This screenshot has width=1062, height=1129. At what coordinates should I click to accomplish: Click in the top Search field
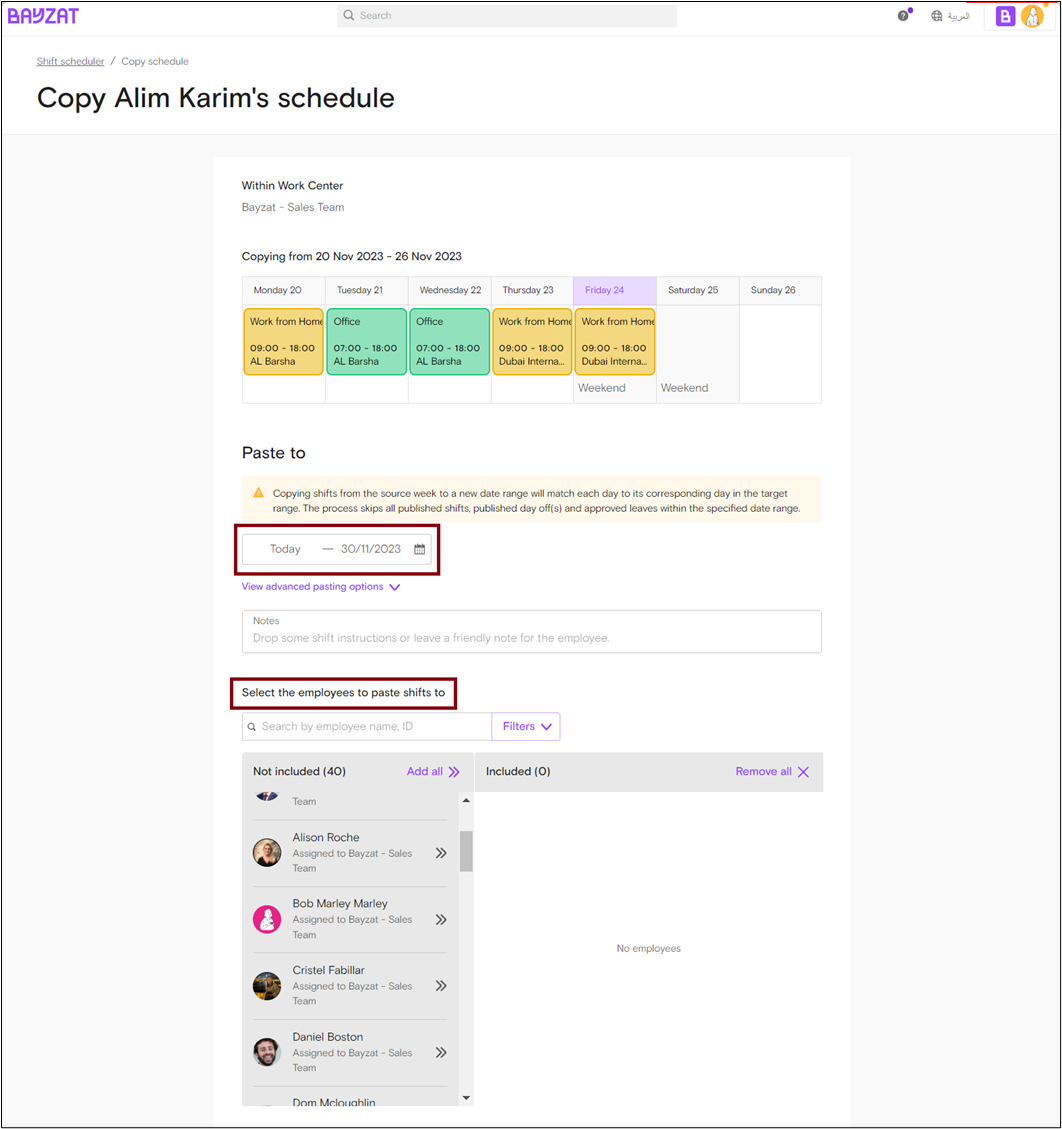tap(507, 15)
